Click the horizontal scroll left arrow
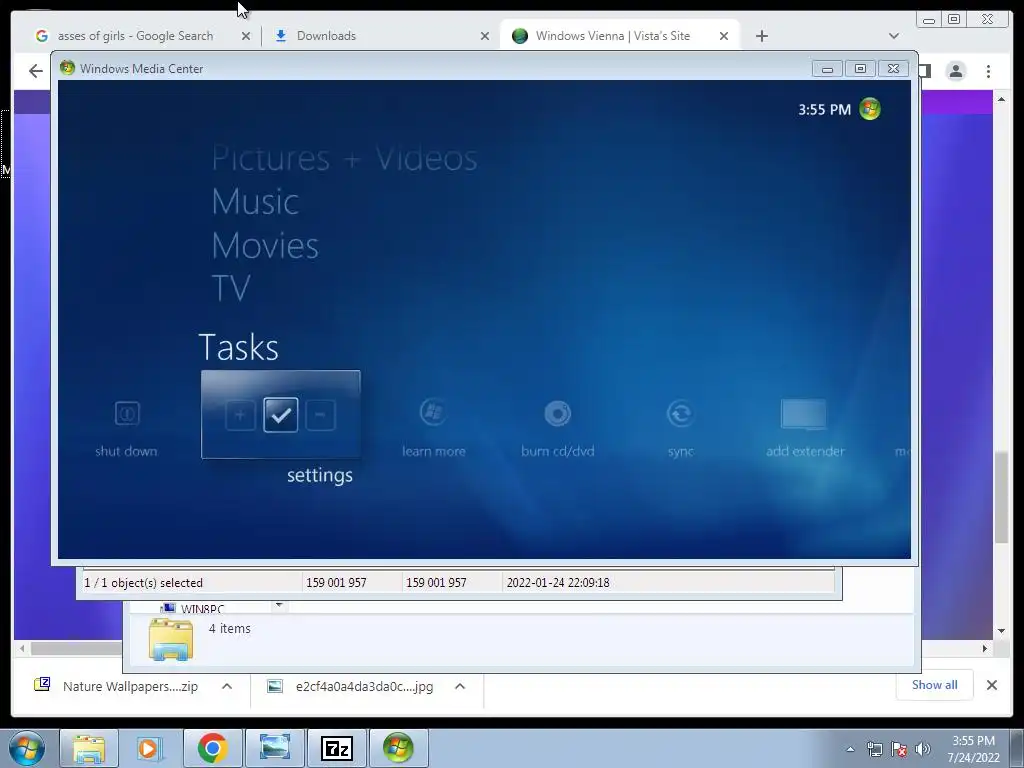This screenshot has width=1024, height=768. point(22,648)
